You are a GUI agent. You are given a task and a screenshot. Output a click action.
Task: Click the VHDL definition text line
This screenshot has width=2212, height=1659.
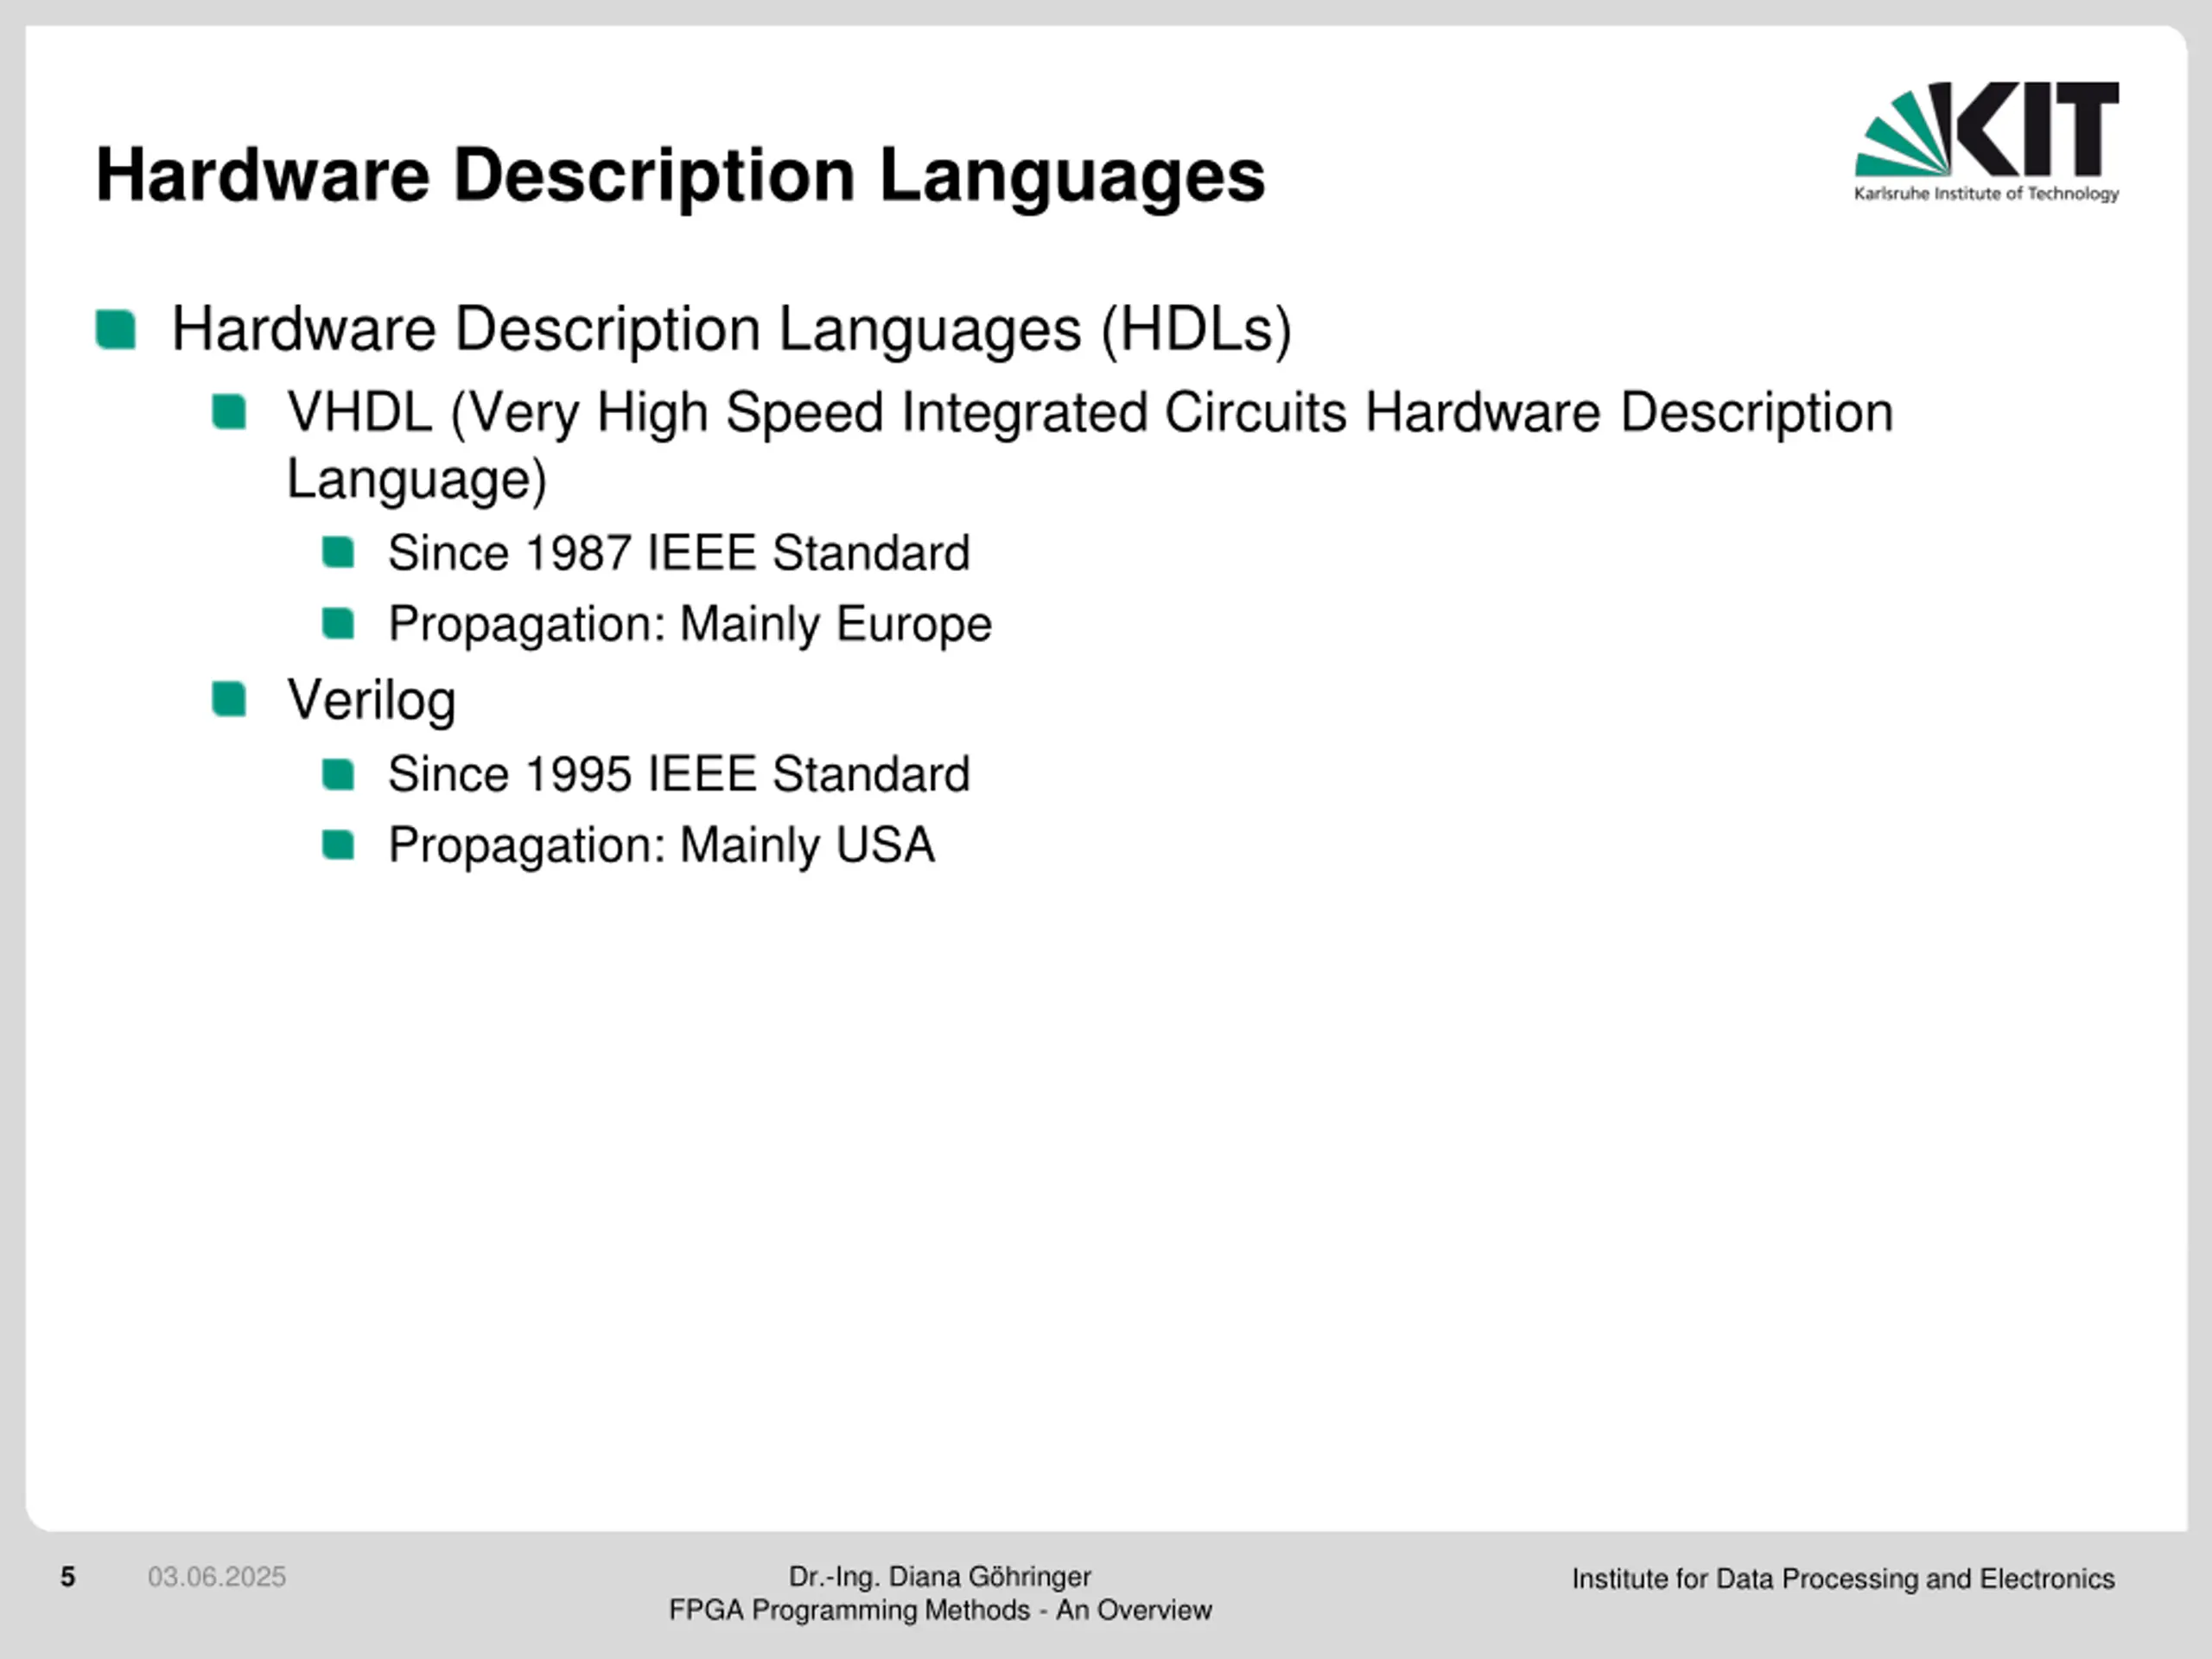(x=1090, y=412)
